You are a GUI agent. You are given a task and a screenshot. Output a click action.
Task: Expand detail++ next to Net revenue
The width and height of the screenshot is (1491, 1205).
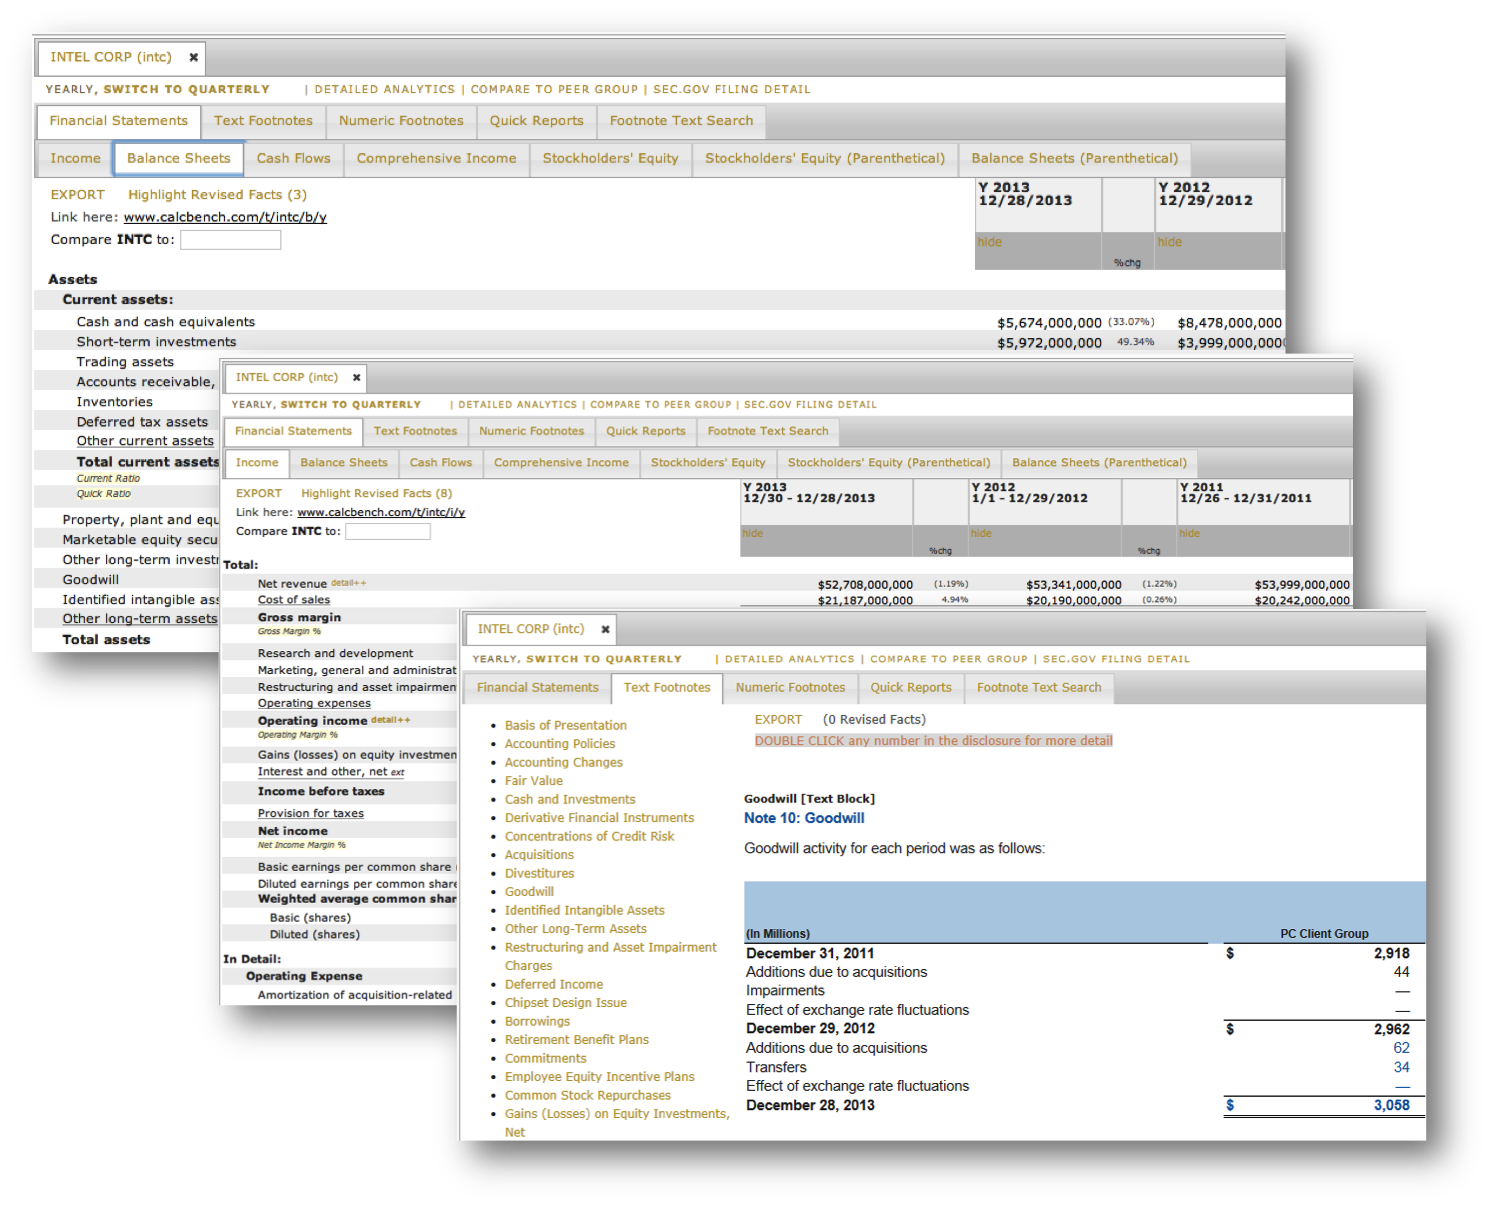point(348,583)
